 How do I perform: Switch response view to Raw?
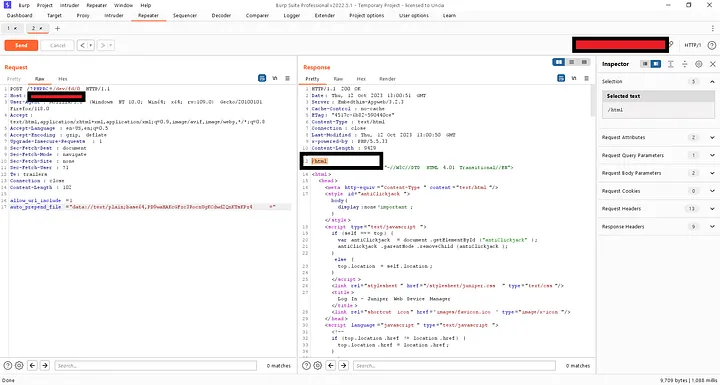click(x=338, y=79)
